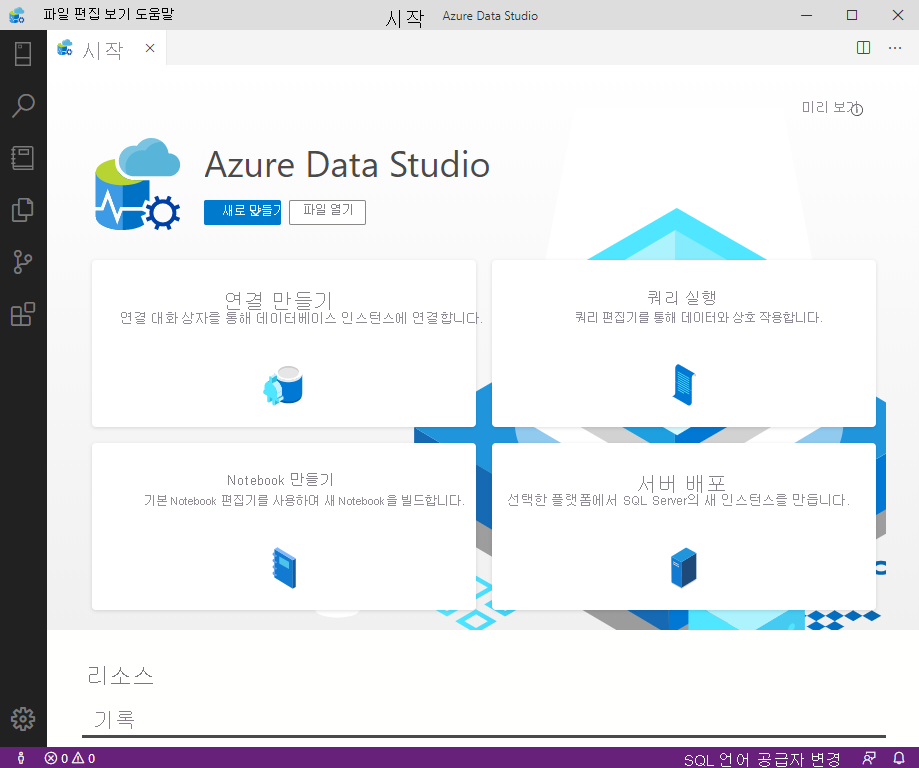Screen dimensions: 919x768
Task: Open the more actions ellipsis menu
Action: pyautogui.click(x=895, y=47)
